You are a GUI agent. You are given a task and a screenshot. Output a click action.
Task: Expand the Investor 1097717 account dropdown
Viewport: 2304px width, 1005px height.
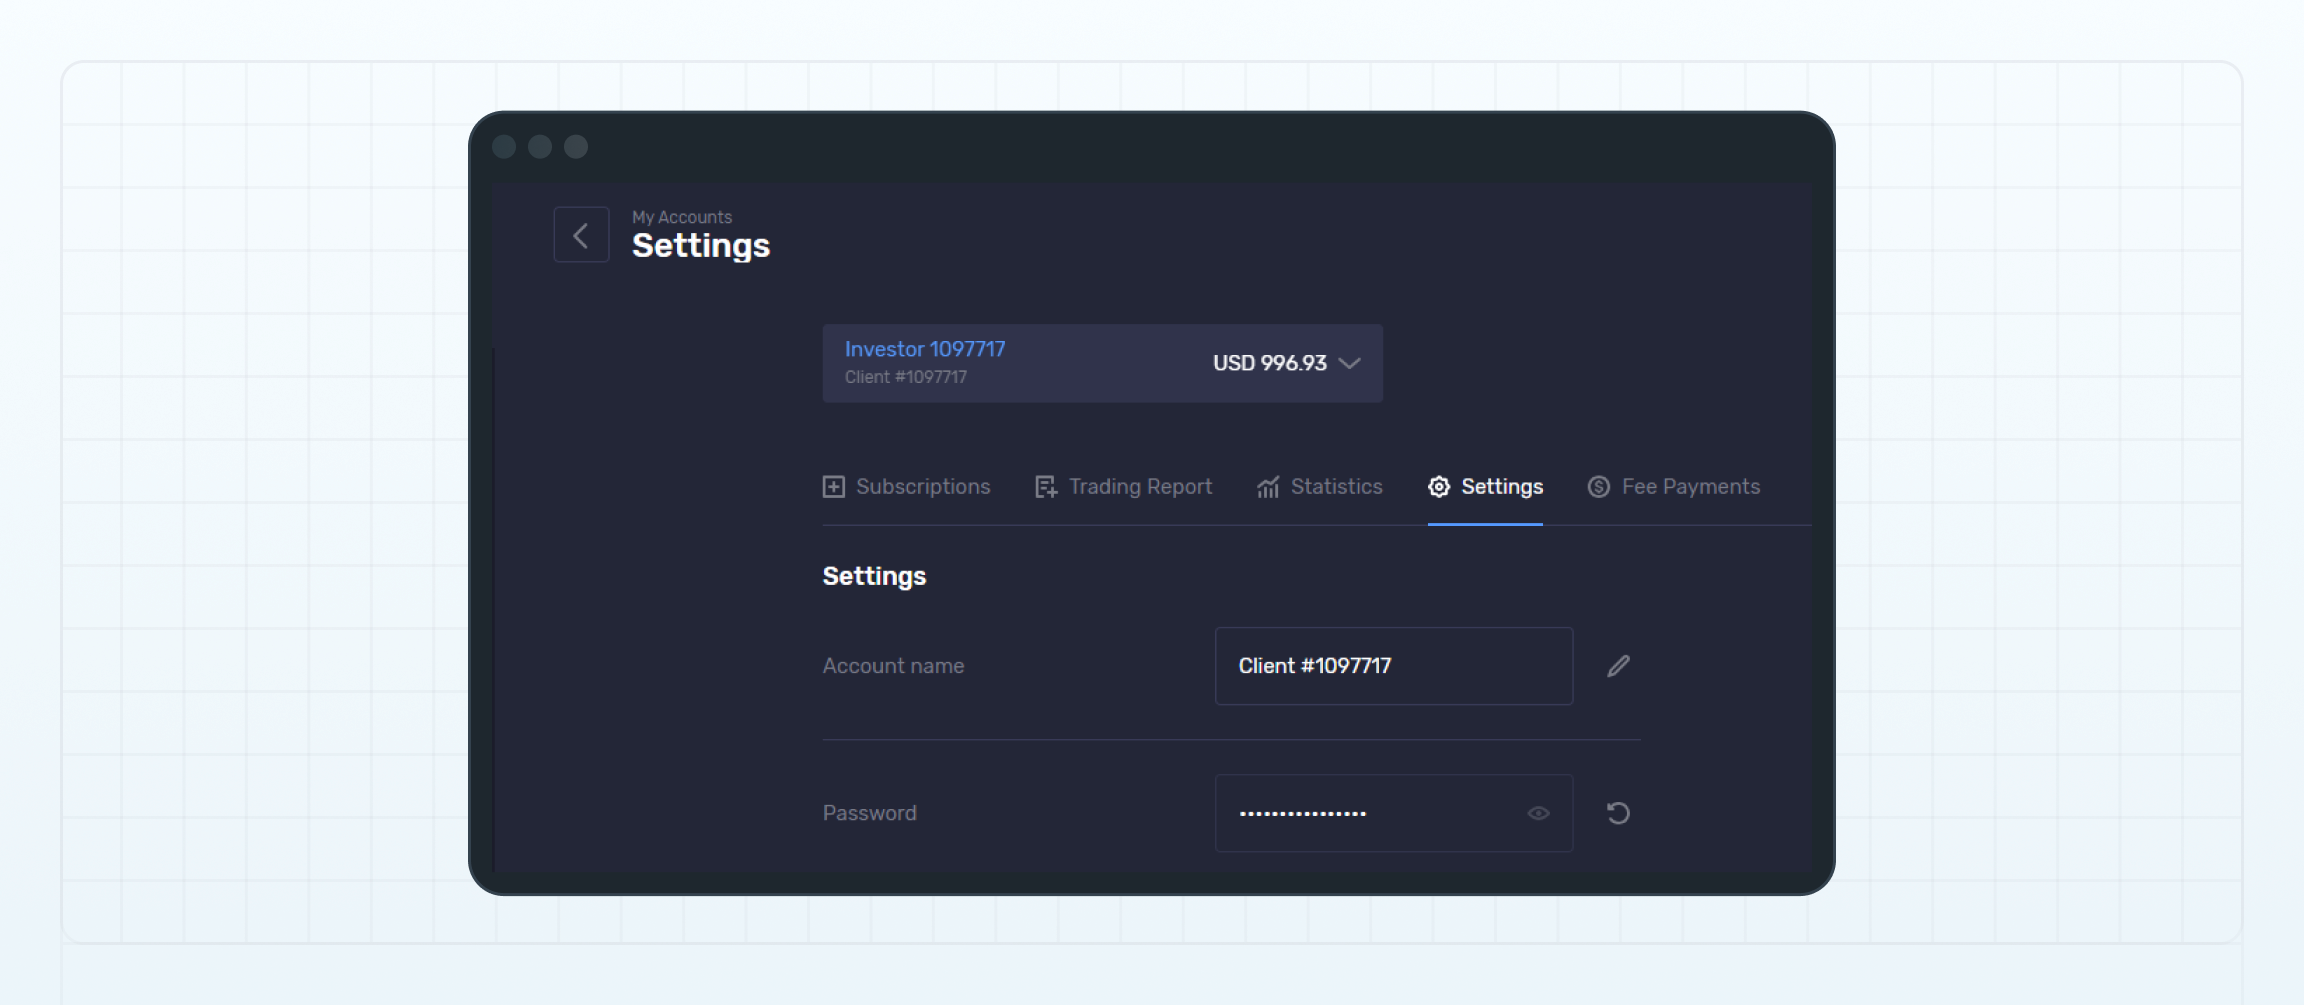(x=1349, y=363)
